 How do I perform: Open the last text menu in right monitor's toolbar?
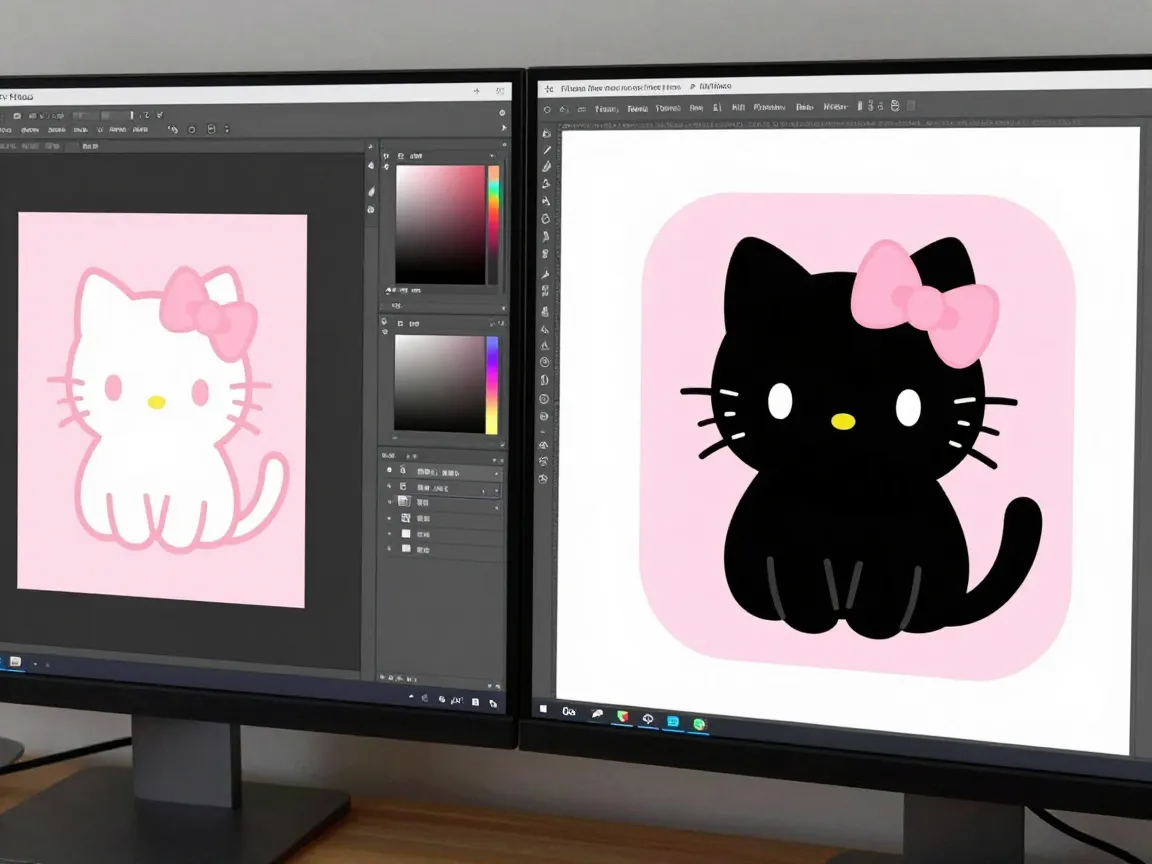[835, 107]
